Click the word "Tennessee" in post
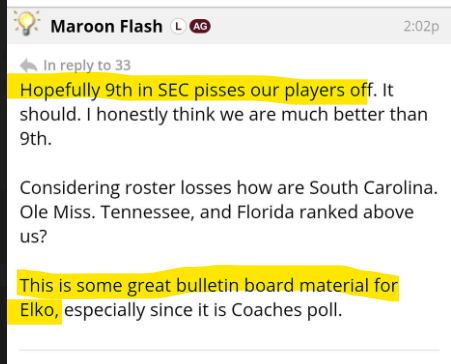The image size is (451, 364). coord(147,212)
